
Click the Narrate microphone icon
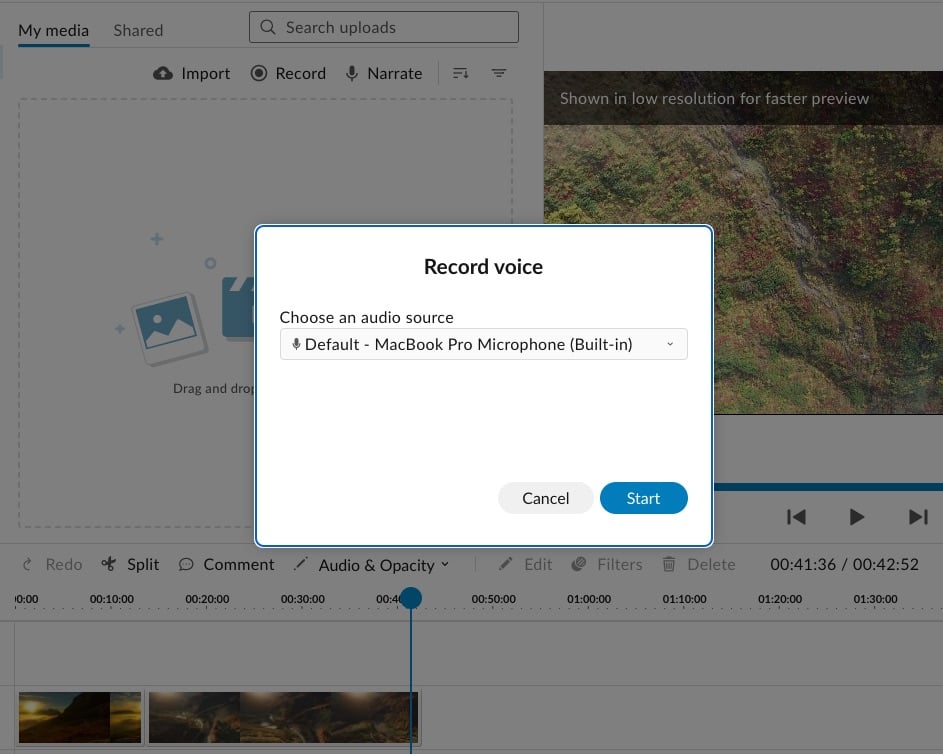pyautogui.click(x=352, y=74)
